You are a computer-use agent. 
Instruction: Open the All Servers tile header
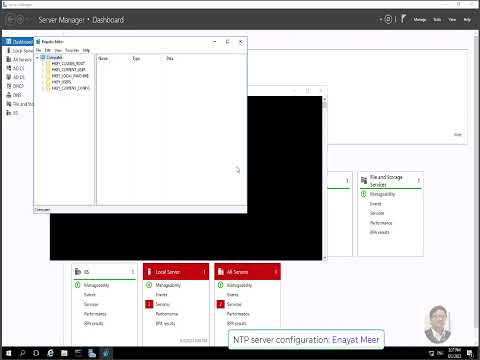(x=247, y=272)
